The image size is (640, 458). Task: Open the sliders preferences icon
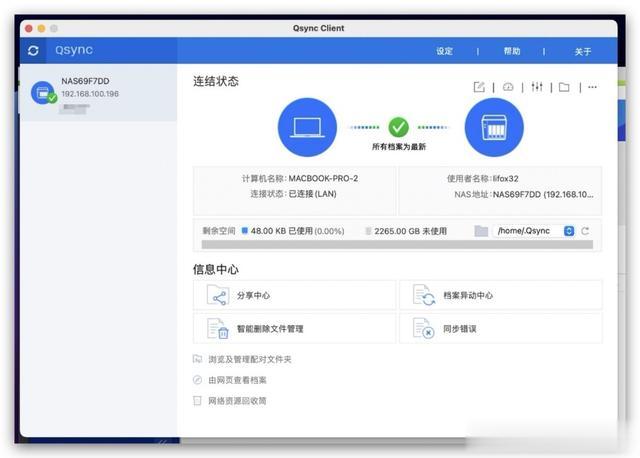537,87
